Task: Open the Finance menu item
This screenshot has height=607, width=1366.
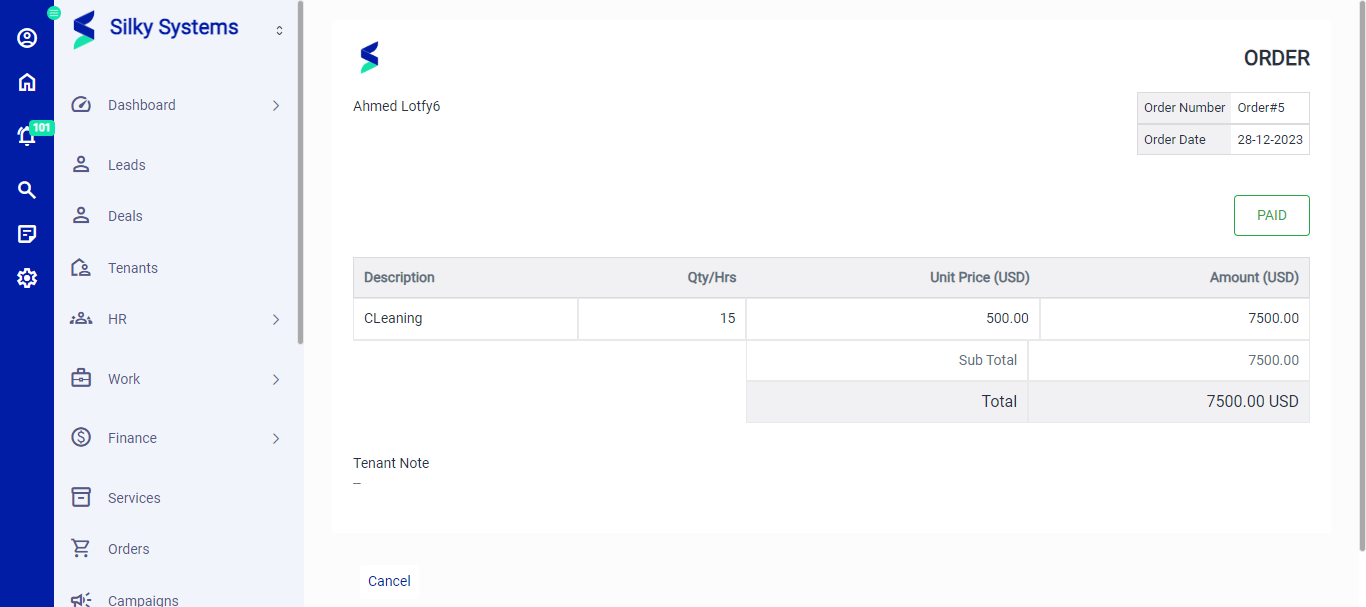Action: pyautogui.click(x=177, y=438)
